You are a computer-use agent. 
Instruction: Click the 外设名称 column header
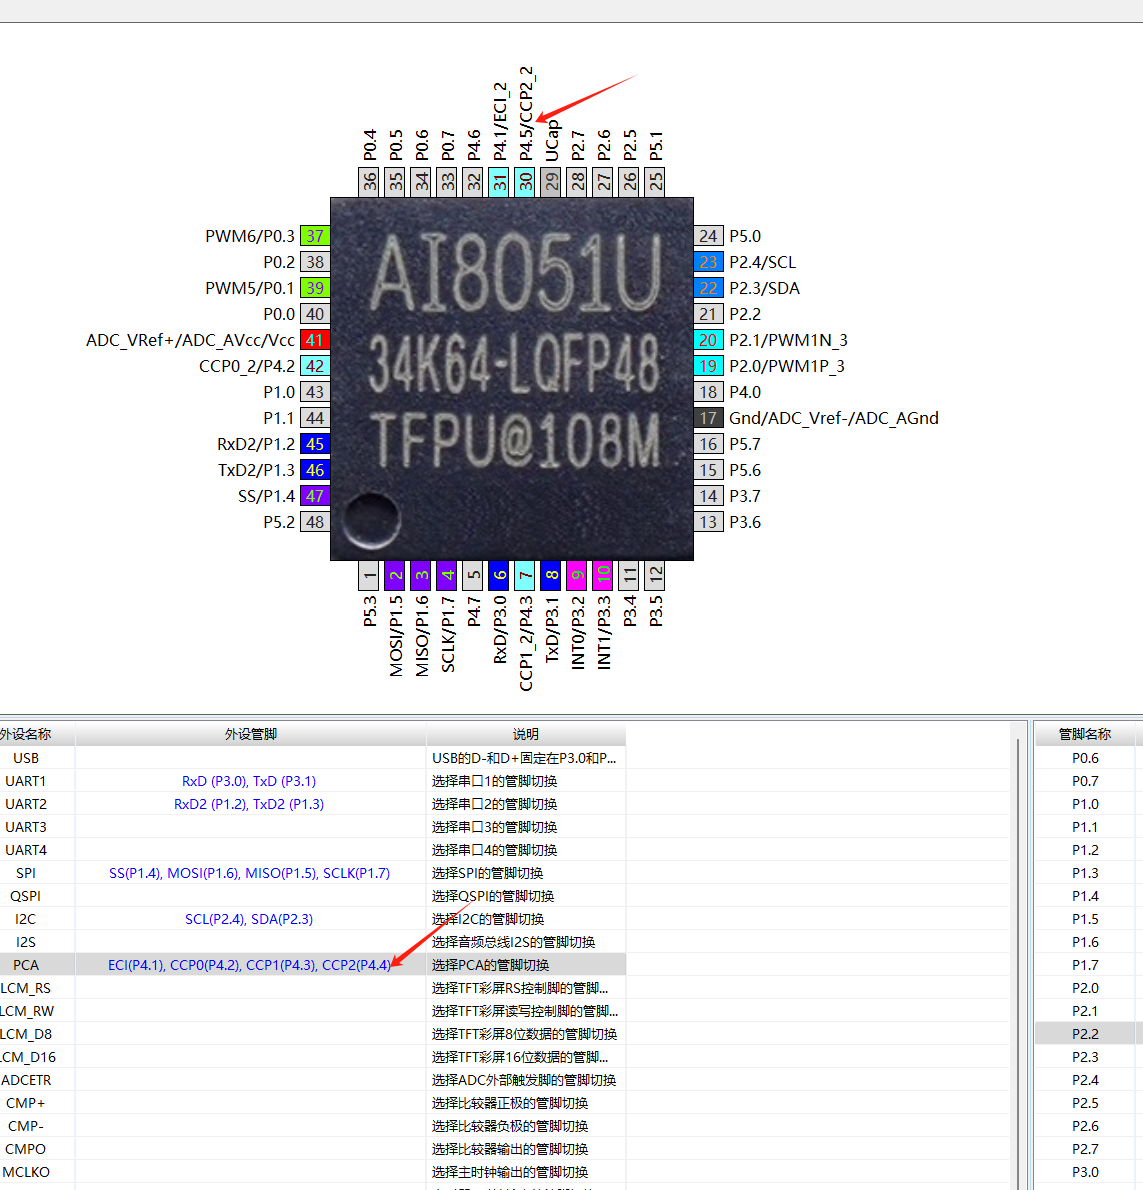tap(37, 734)
